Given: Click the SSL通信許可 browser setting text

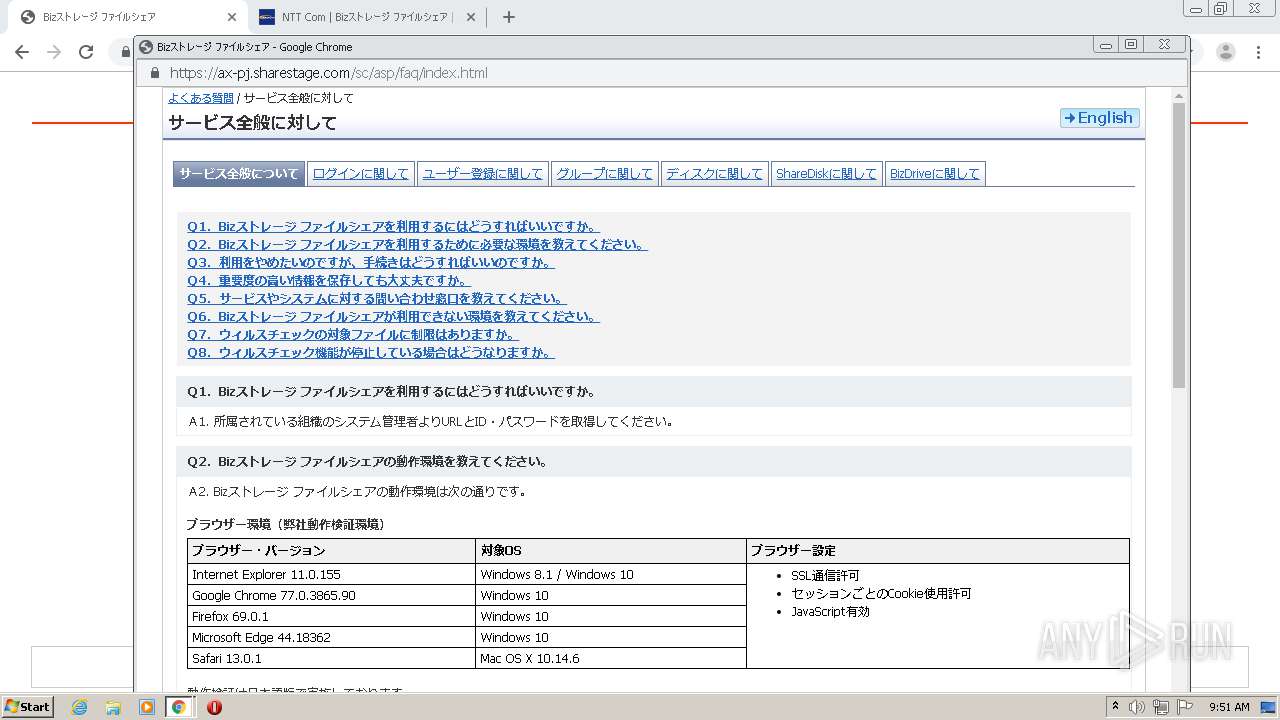Looking at the screenshot, I should [825, 576].
